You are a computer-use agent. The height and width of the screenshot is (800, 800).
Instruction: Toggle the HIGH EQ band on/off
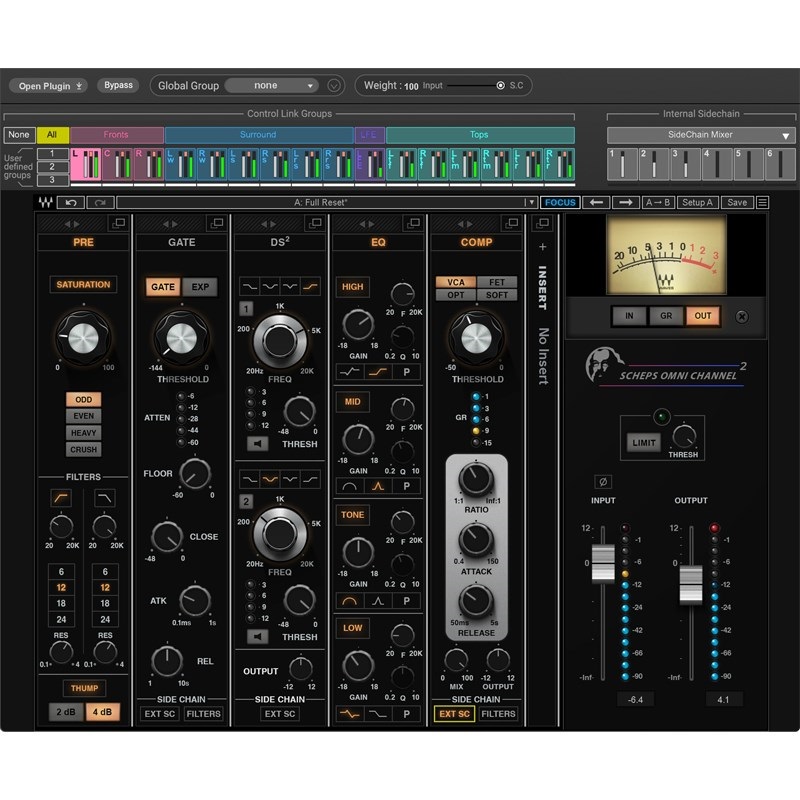353,287
